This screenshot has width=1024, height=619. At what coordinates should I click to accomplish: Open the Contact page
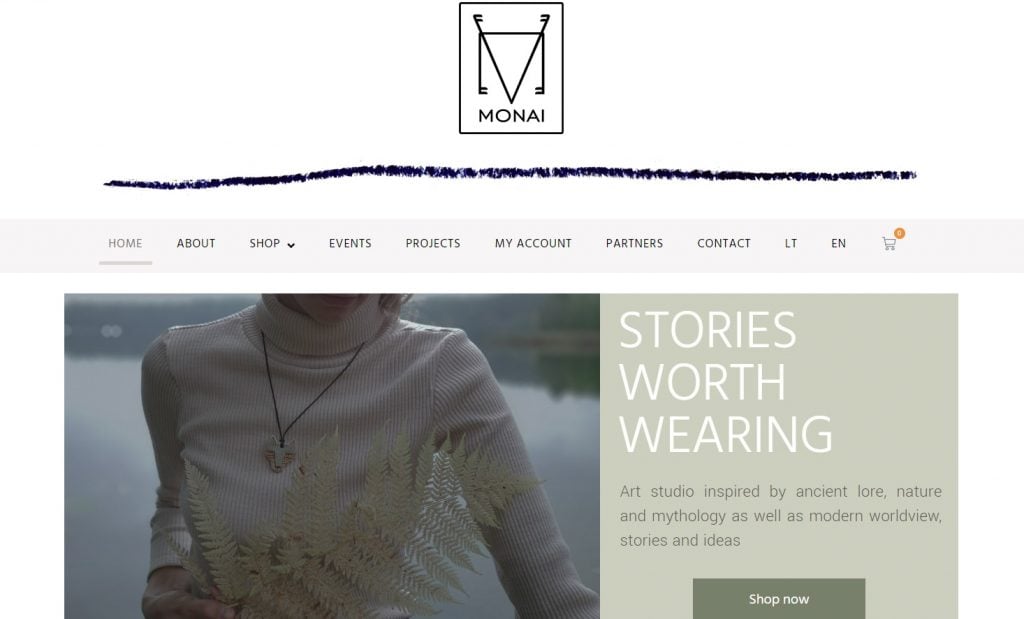(724, 244)
